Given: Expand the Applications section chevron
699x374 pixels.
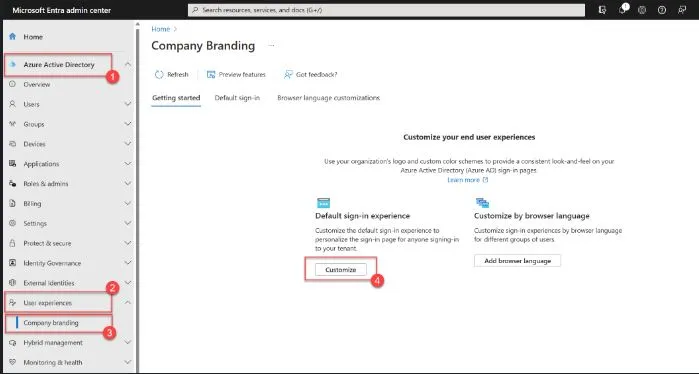Looking at the screenshot, I should [128, 164].
